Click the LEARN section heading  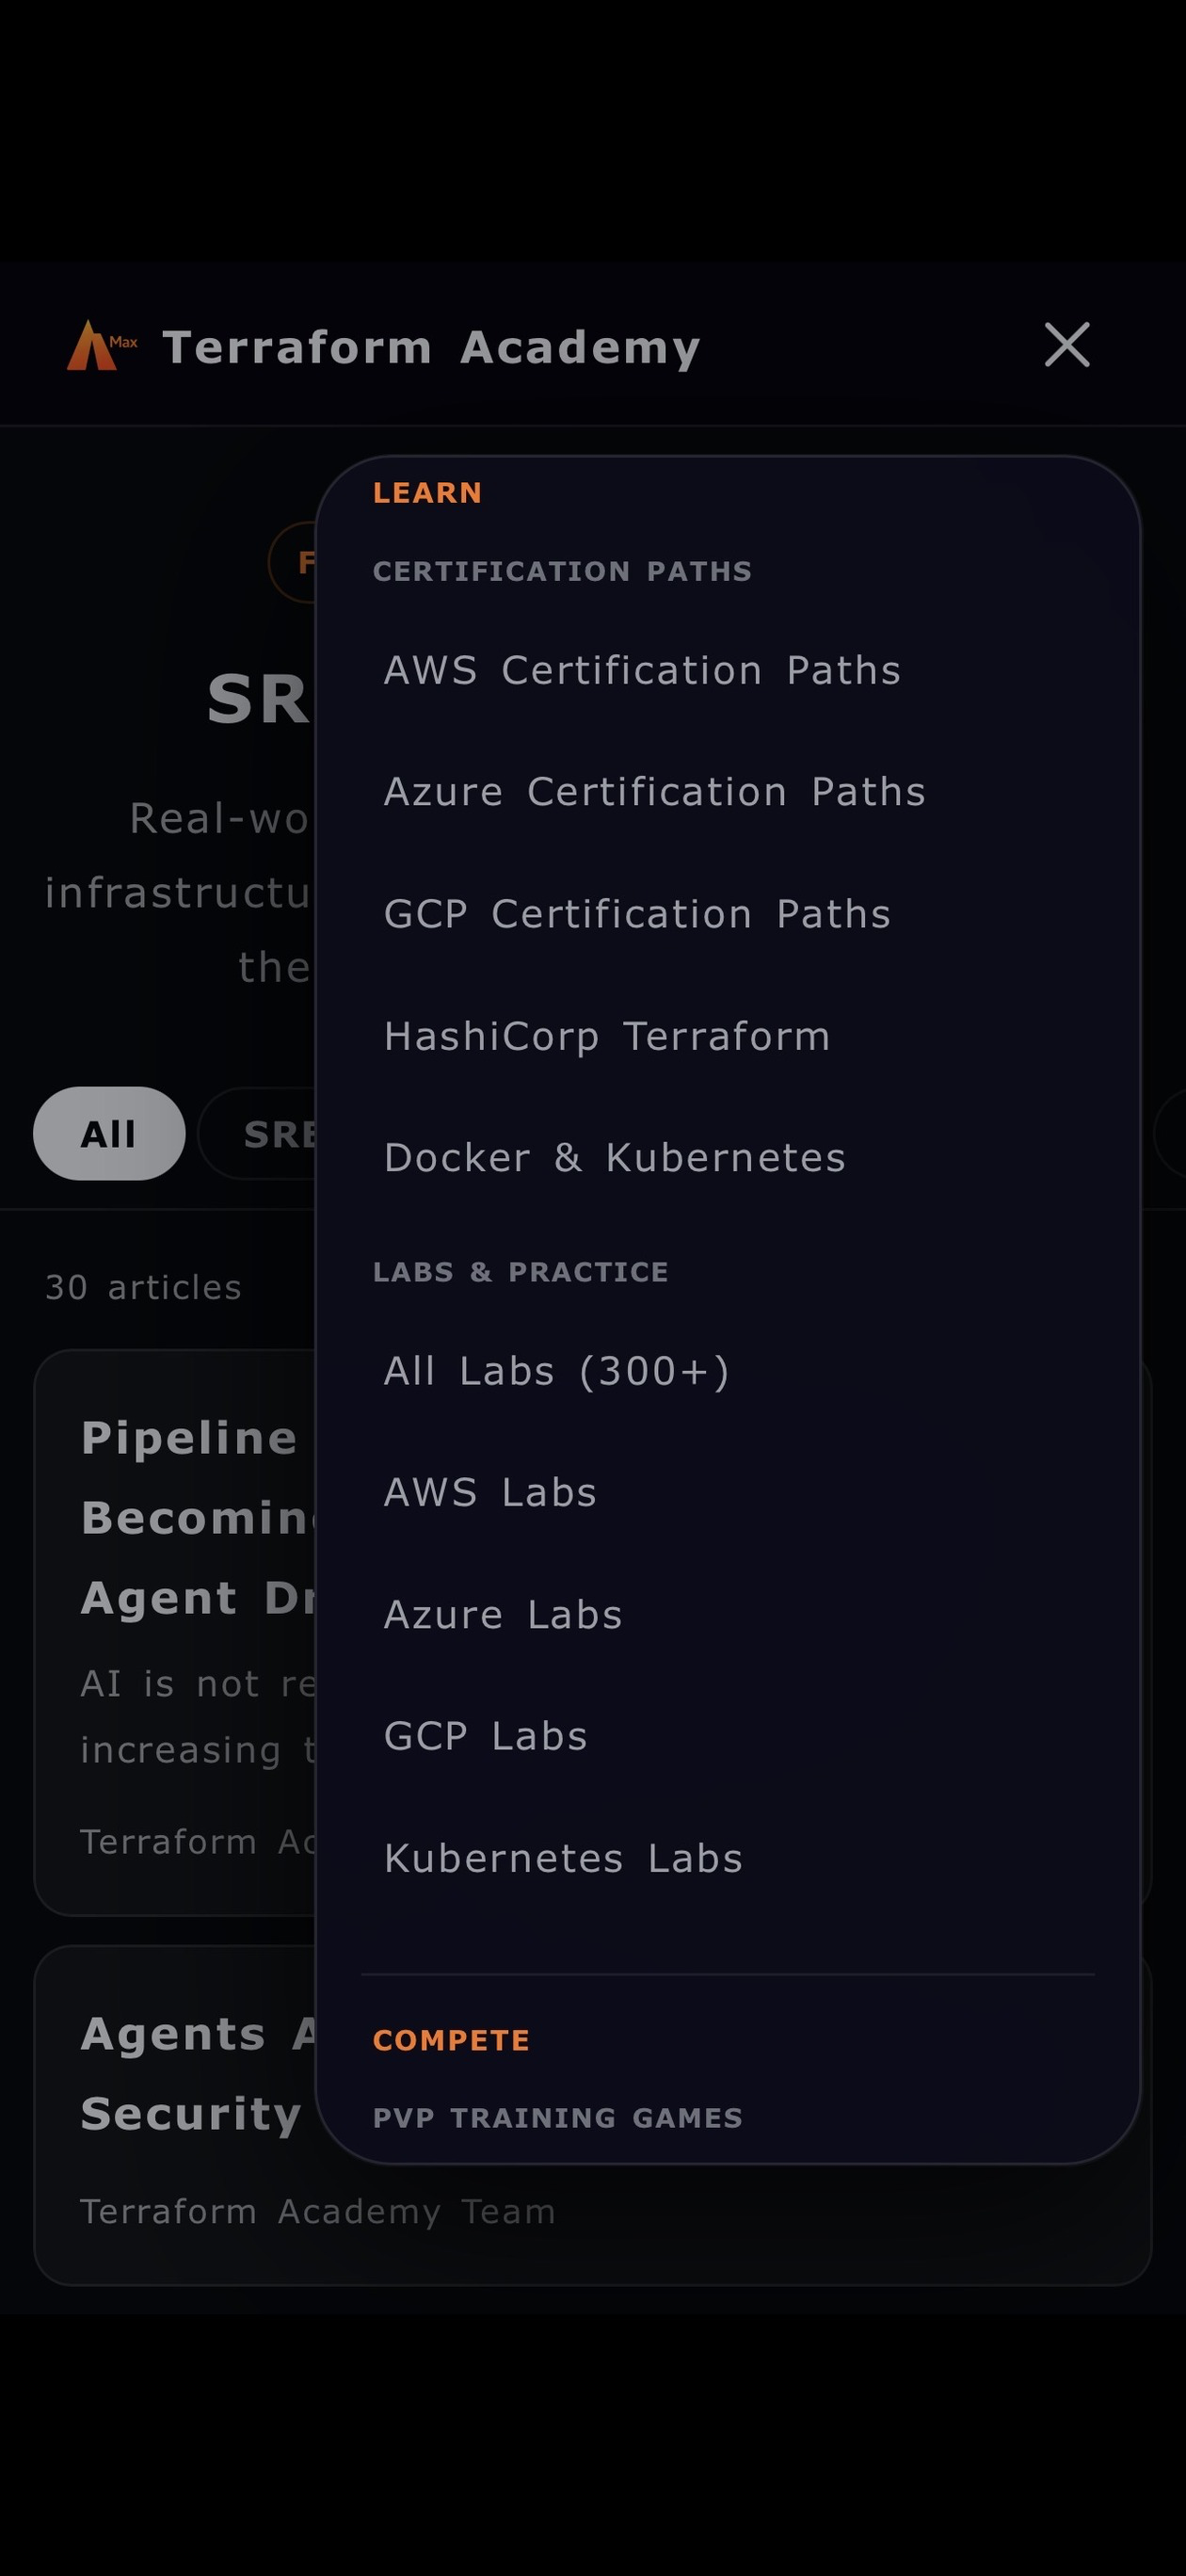coord(427,493)
